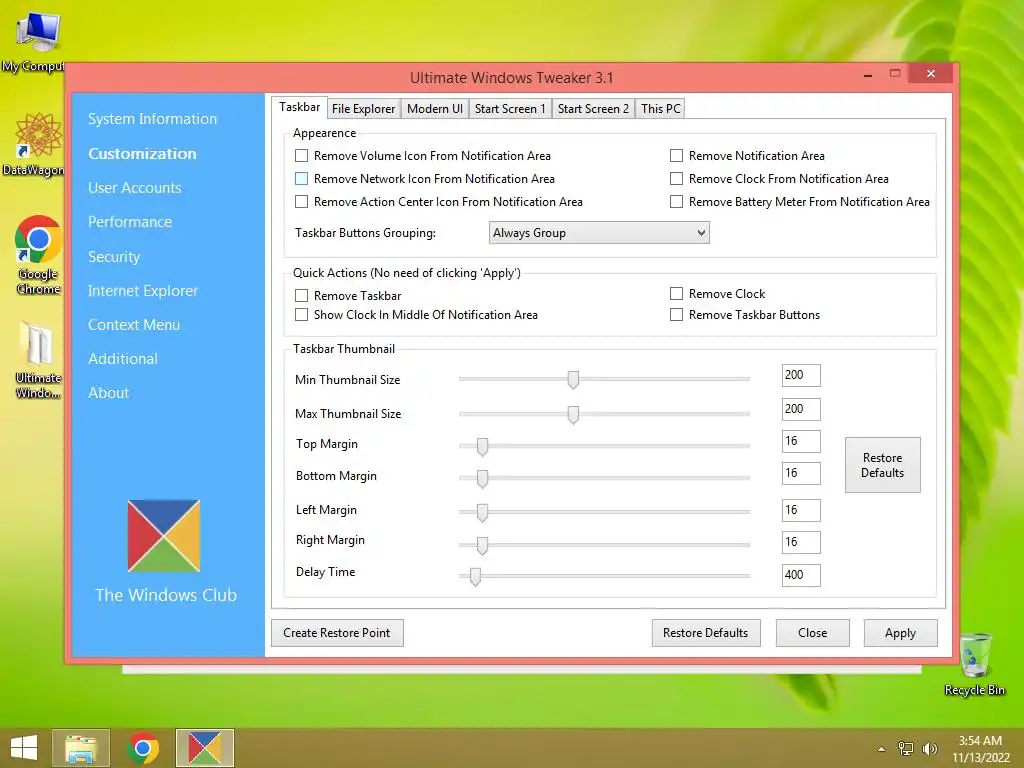Open My Computer desktop icon
This screenshot has height=768, width=1024.
click(x=36, y=39)
